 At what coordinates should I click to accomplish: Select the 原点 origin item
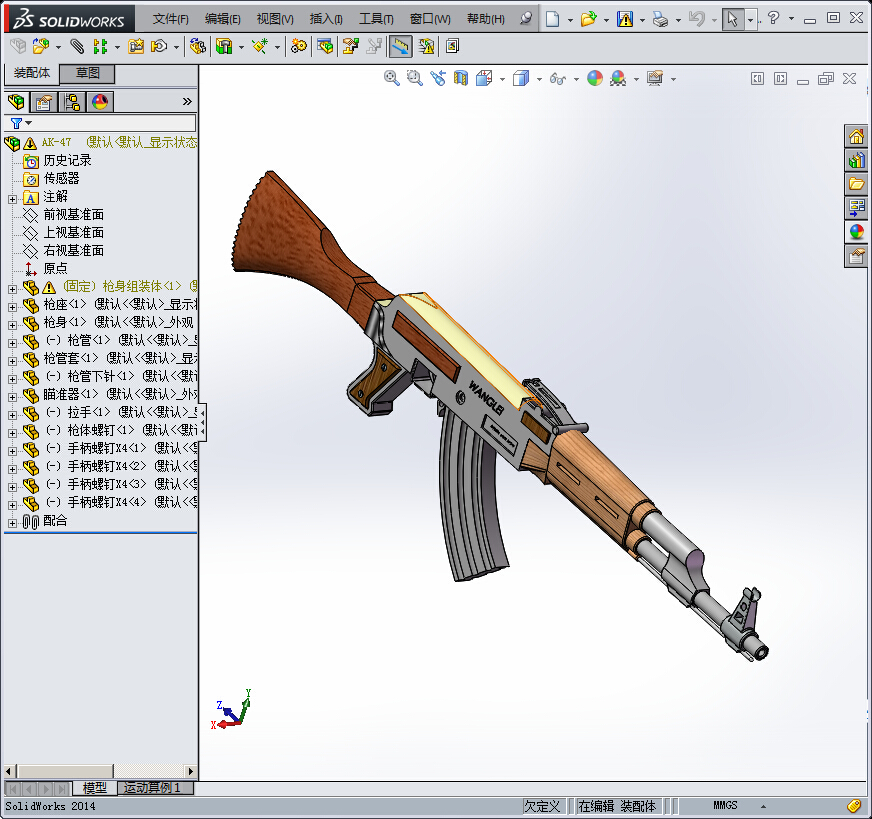pyautogui.click(x=55, y=269)
